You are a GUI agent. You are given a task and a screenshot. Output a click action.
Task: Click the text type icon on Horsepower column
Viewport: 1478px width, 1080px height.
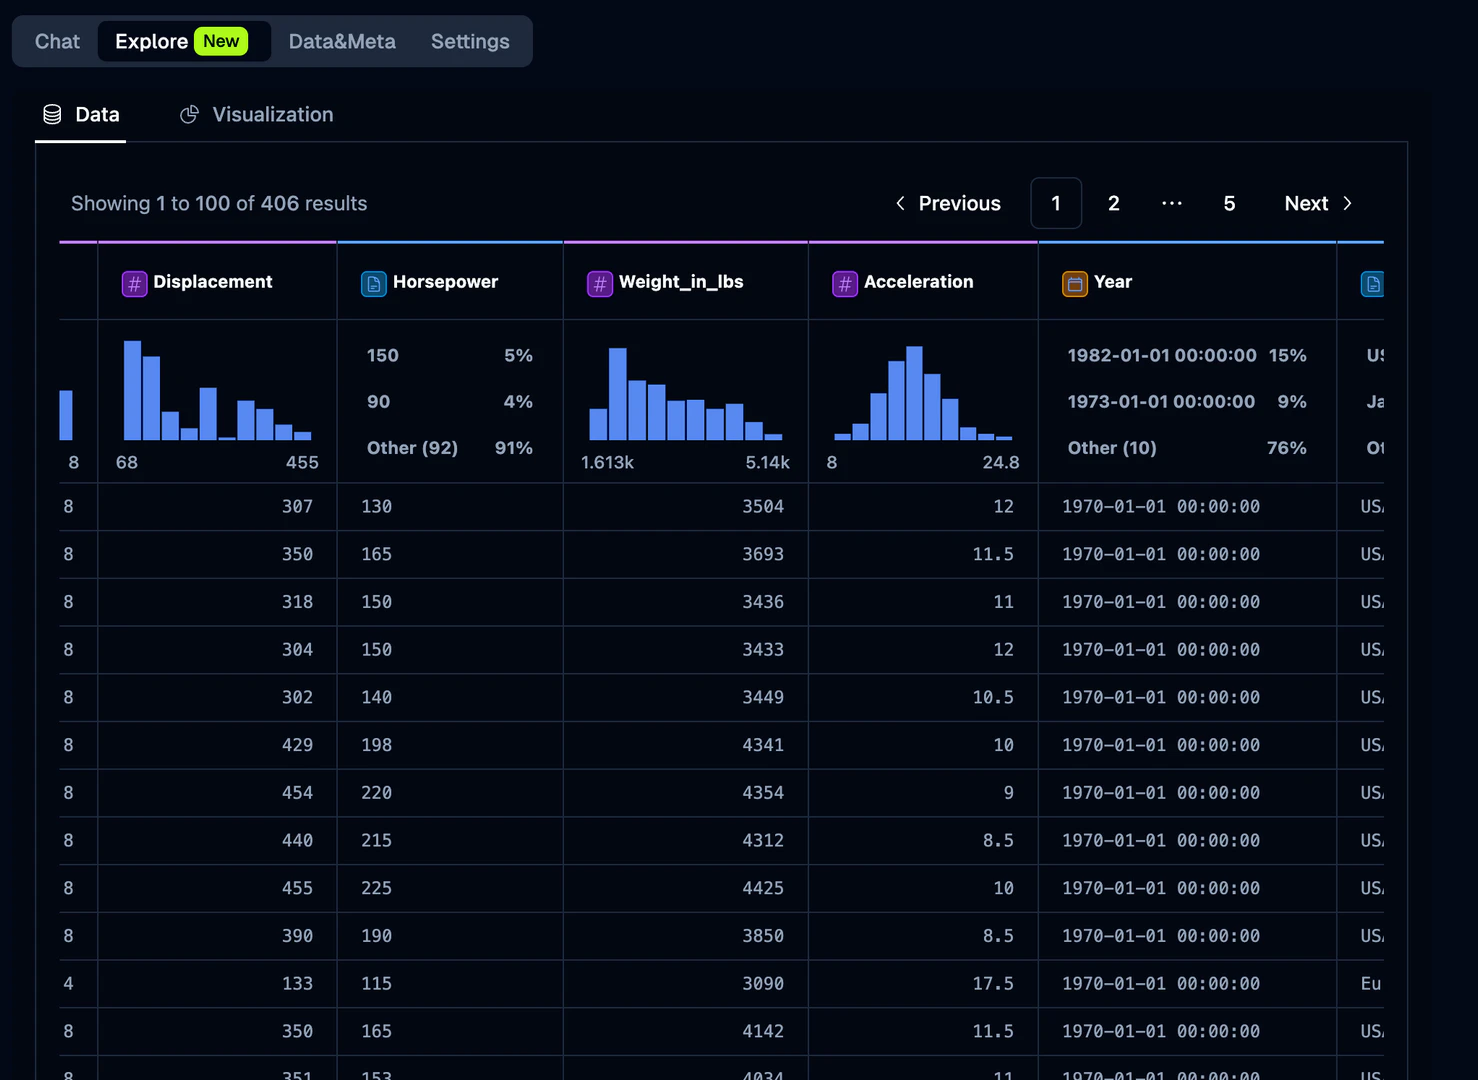(373, 283)
